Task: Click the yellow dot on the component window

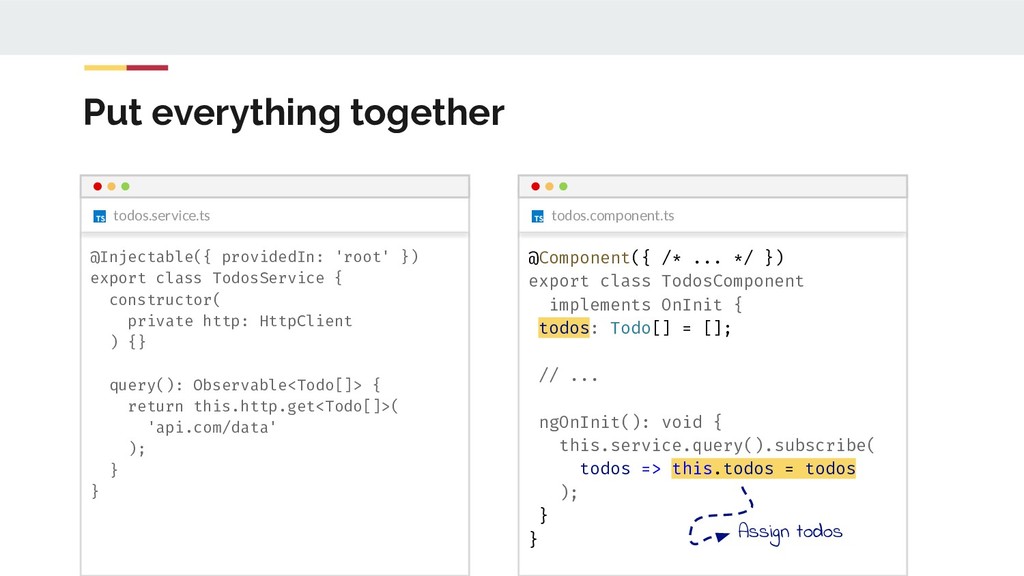Action: (549, 186)
